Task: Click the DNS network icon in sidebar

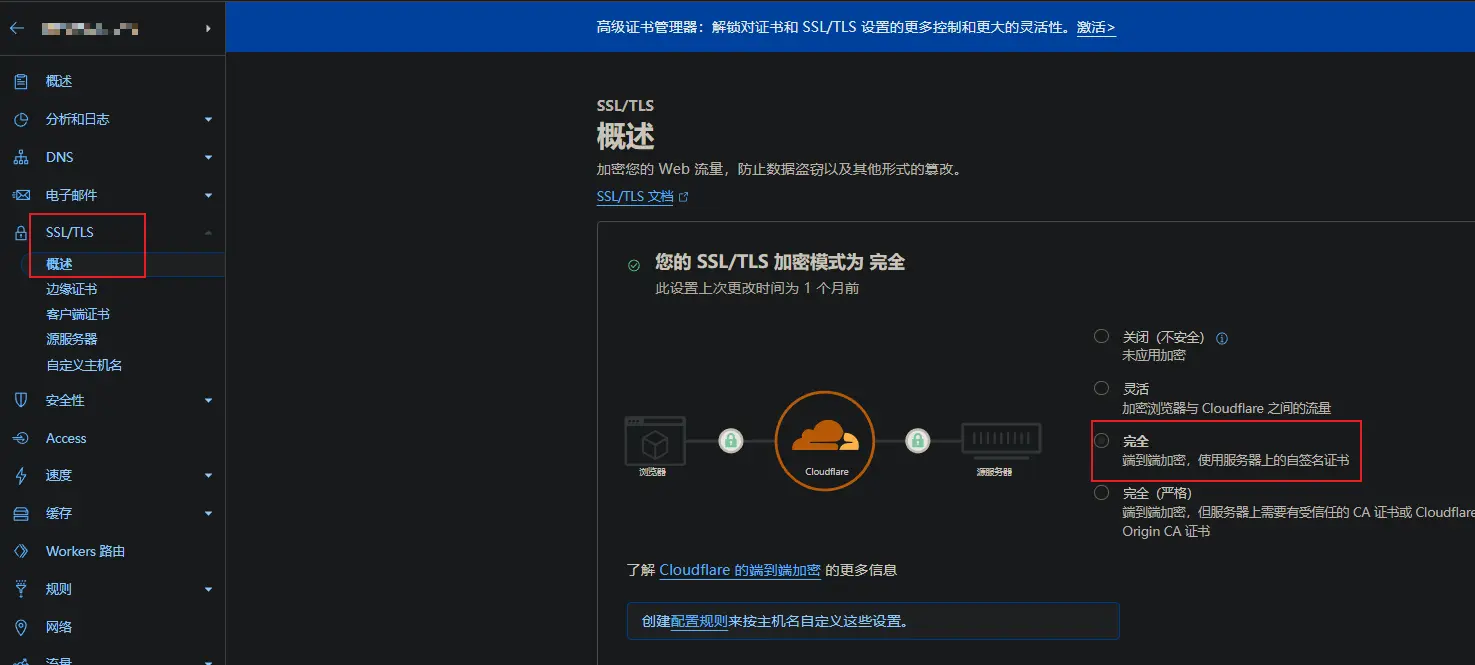Action: pos(21,158)
